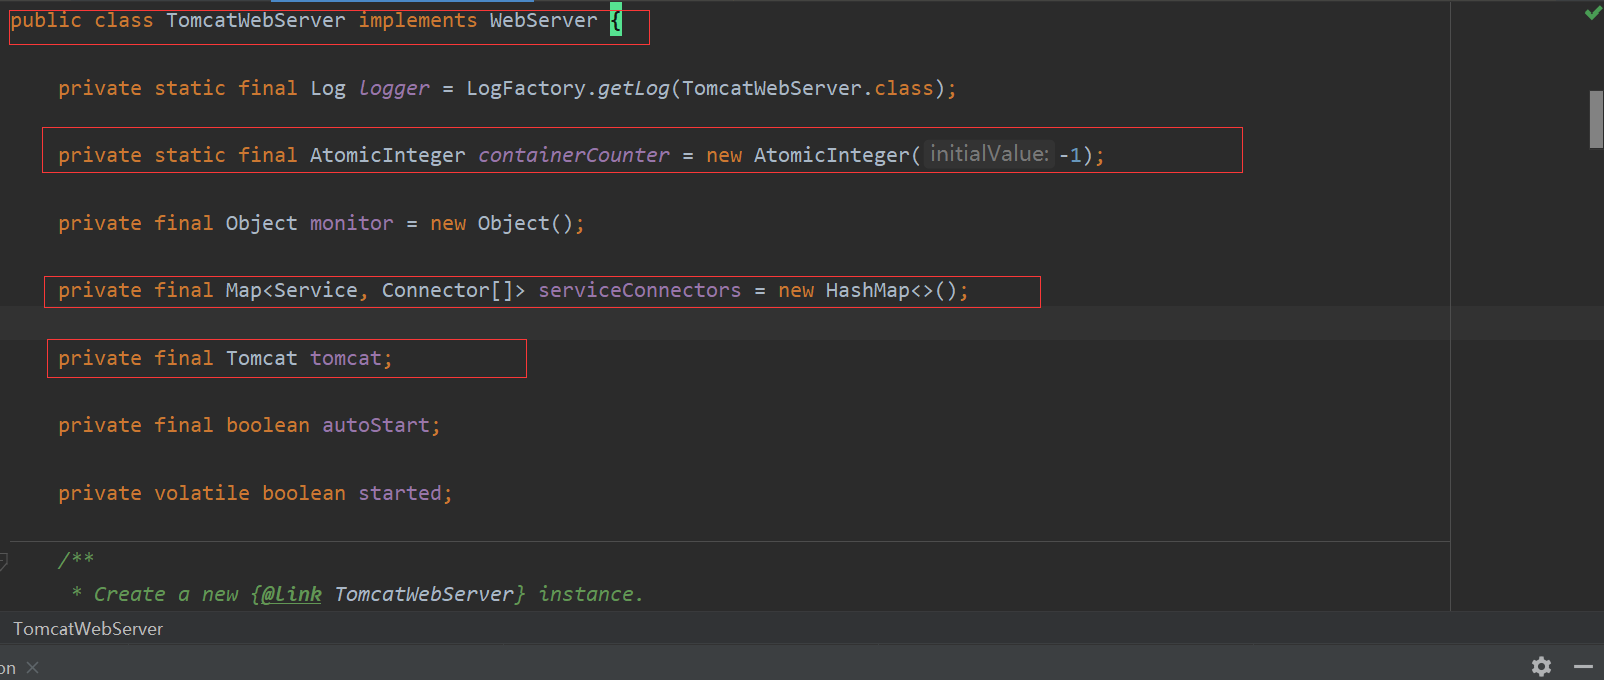This screenshot has height=680, width=1604.
Task: Click the implements keyword
Action: tap(418, 20)
